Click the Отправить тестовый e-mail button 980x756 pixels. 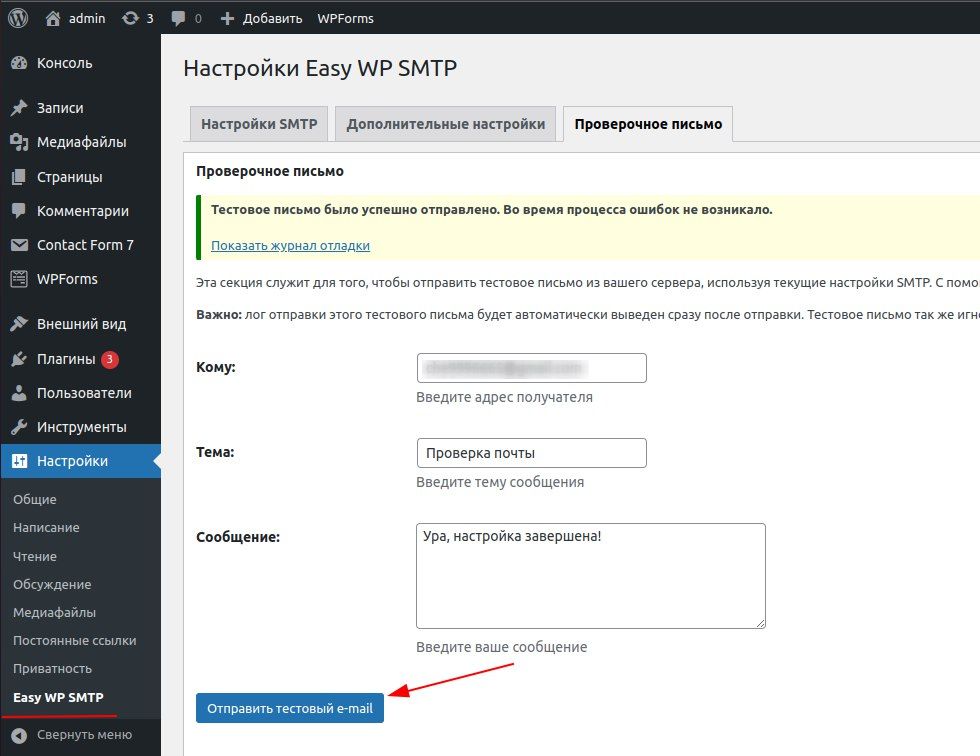click(x=290, y=708)
